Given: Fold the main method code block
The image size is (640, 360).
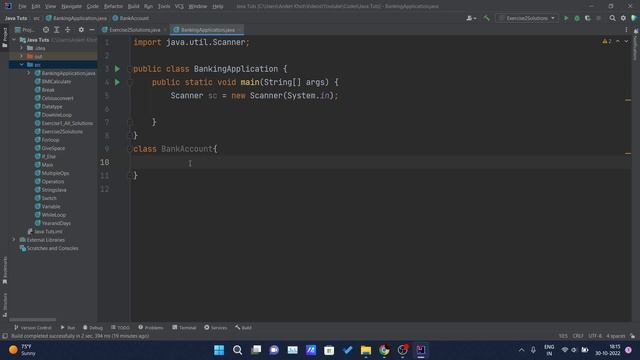Looking at the screenshot, I should [130, 82].
